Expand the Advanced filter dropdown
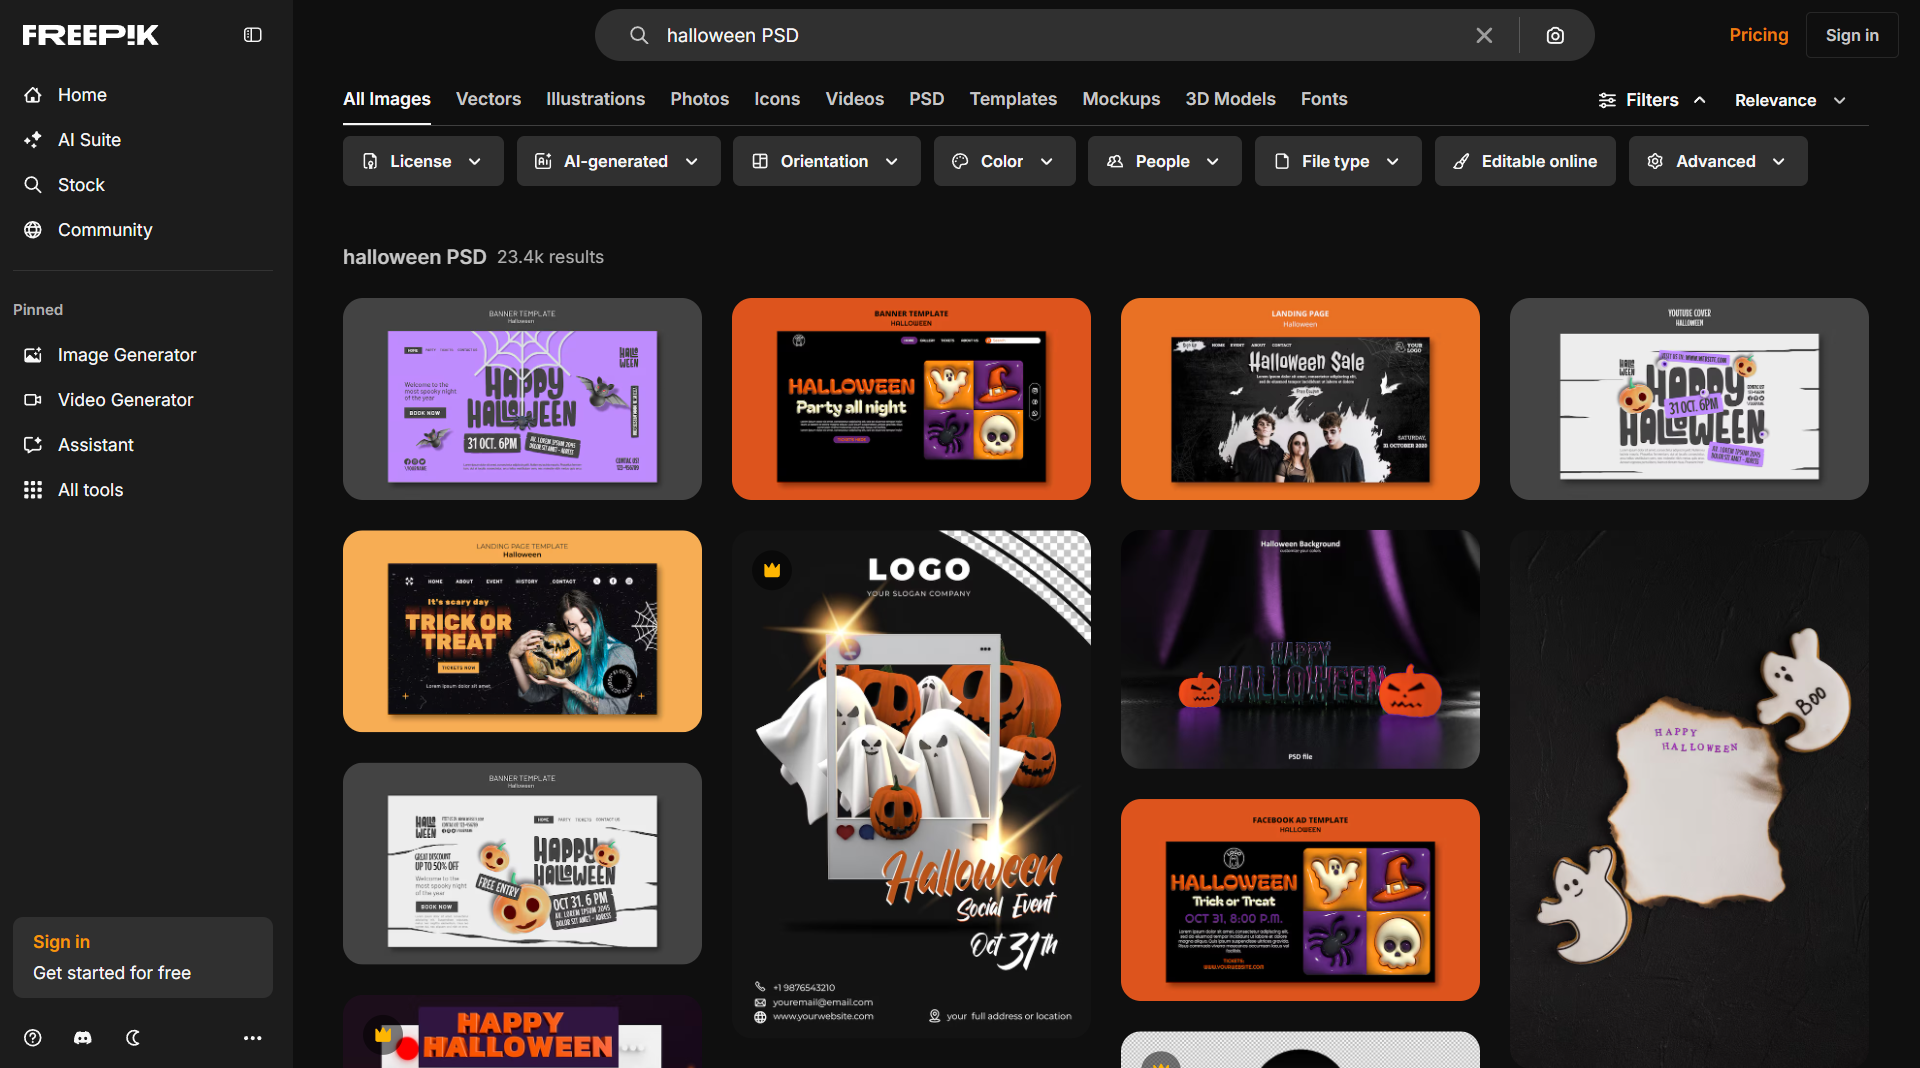 click(x=1718, y=161)
